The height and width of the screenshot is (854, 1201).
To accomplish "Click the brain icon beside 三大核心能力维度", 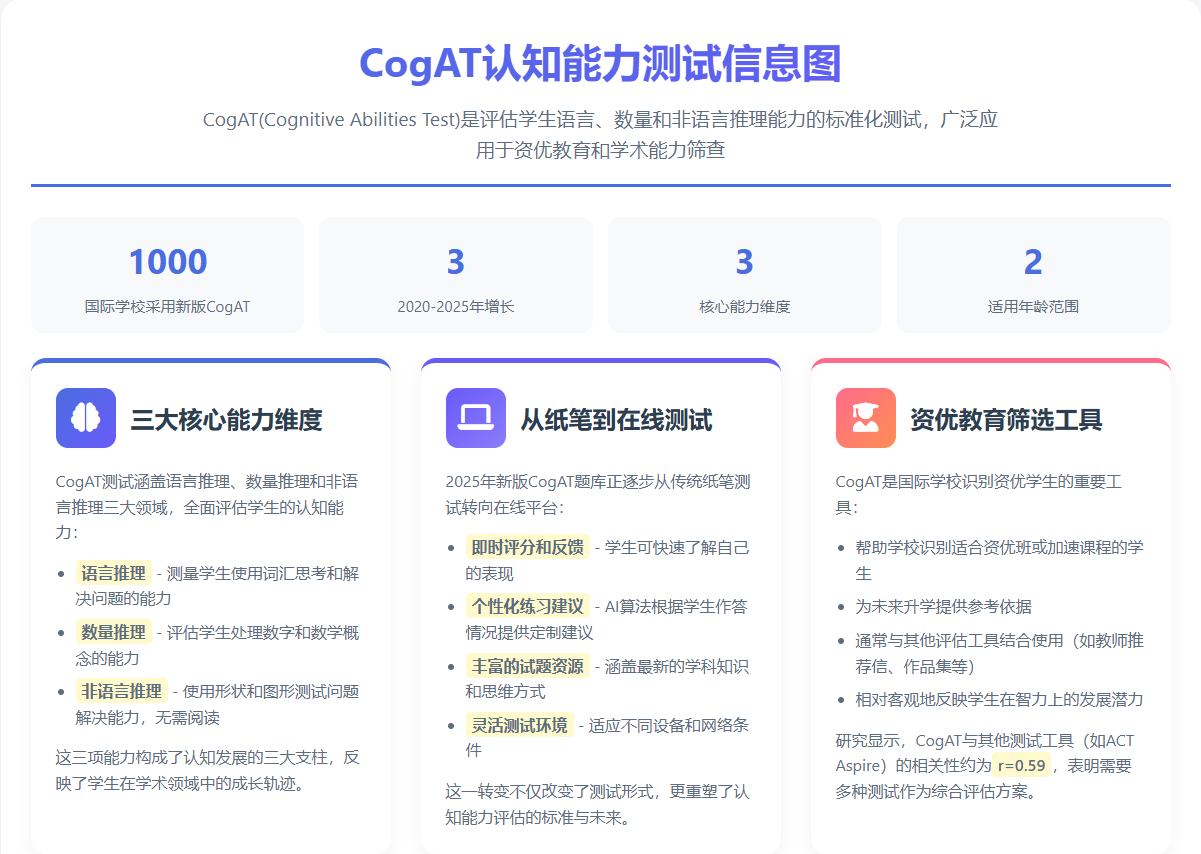I will 86,418.
